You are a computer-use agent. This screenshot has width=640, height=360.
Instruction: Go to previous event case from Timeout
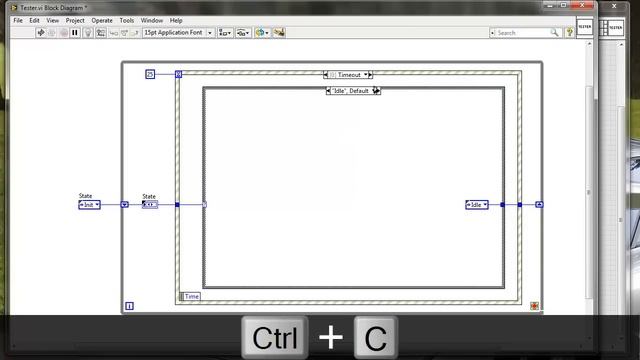click(x=326, y=75)
